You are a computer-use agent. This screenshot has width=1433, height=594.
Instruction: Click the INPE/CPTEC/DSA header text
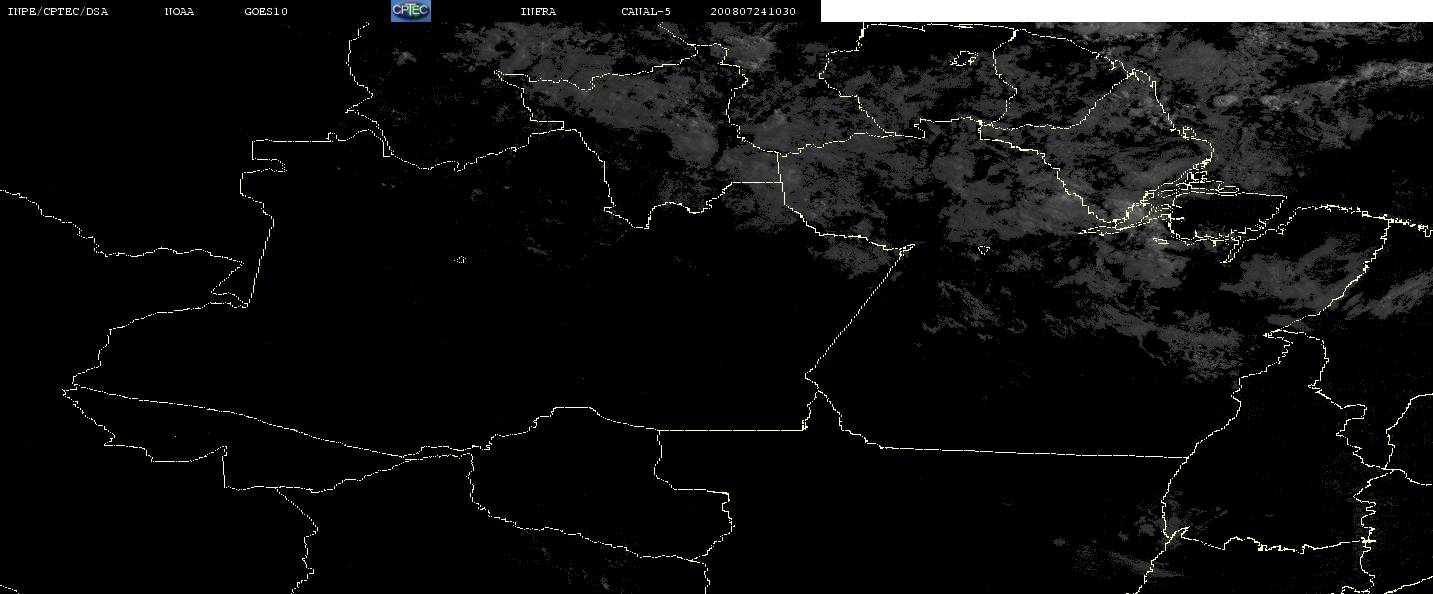pyautogui.click(x=58, y=12)
